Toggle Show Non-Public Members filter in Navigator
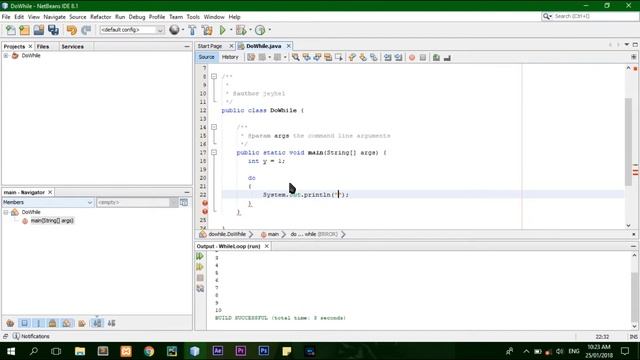Screen dimensions: 640x360 [52, 323]
